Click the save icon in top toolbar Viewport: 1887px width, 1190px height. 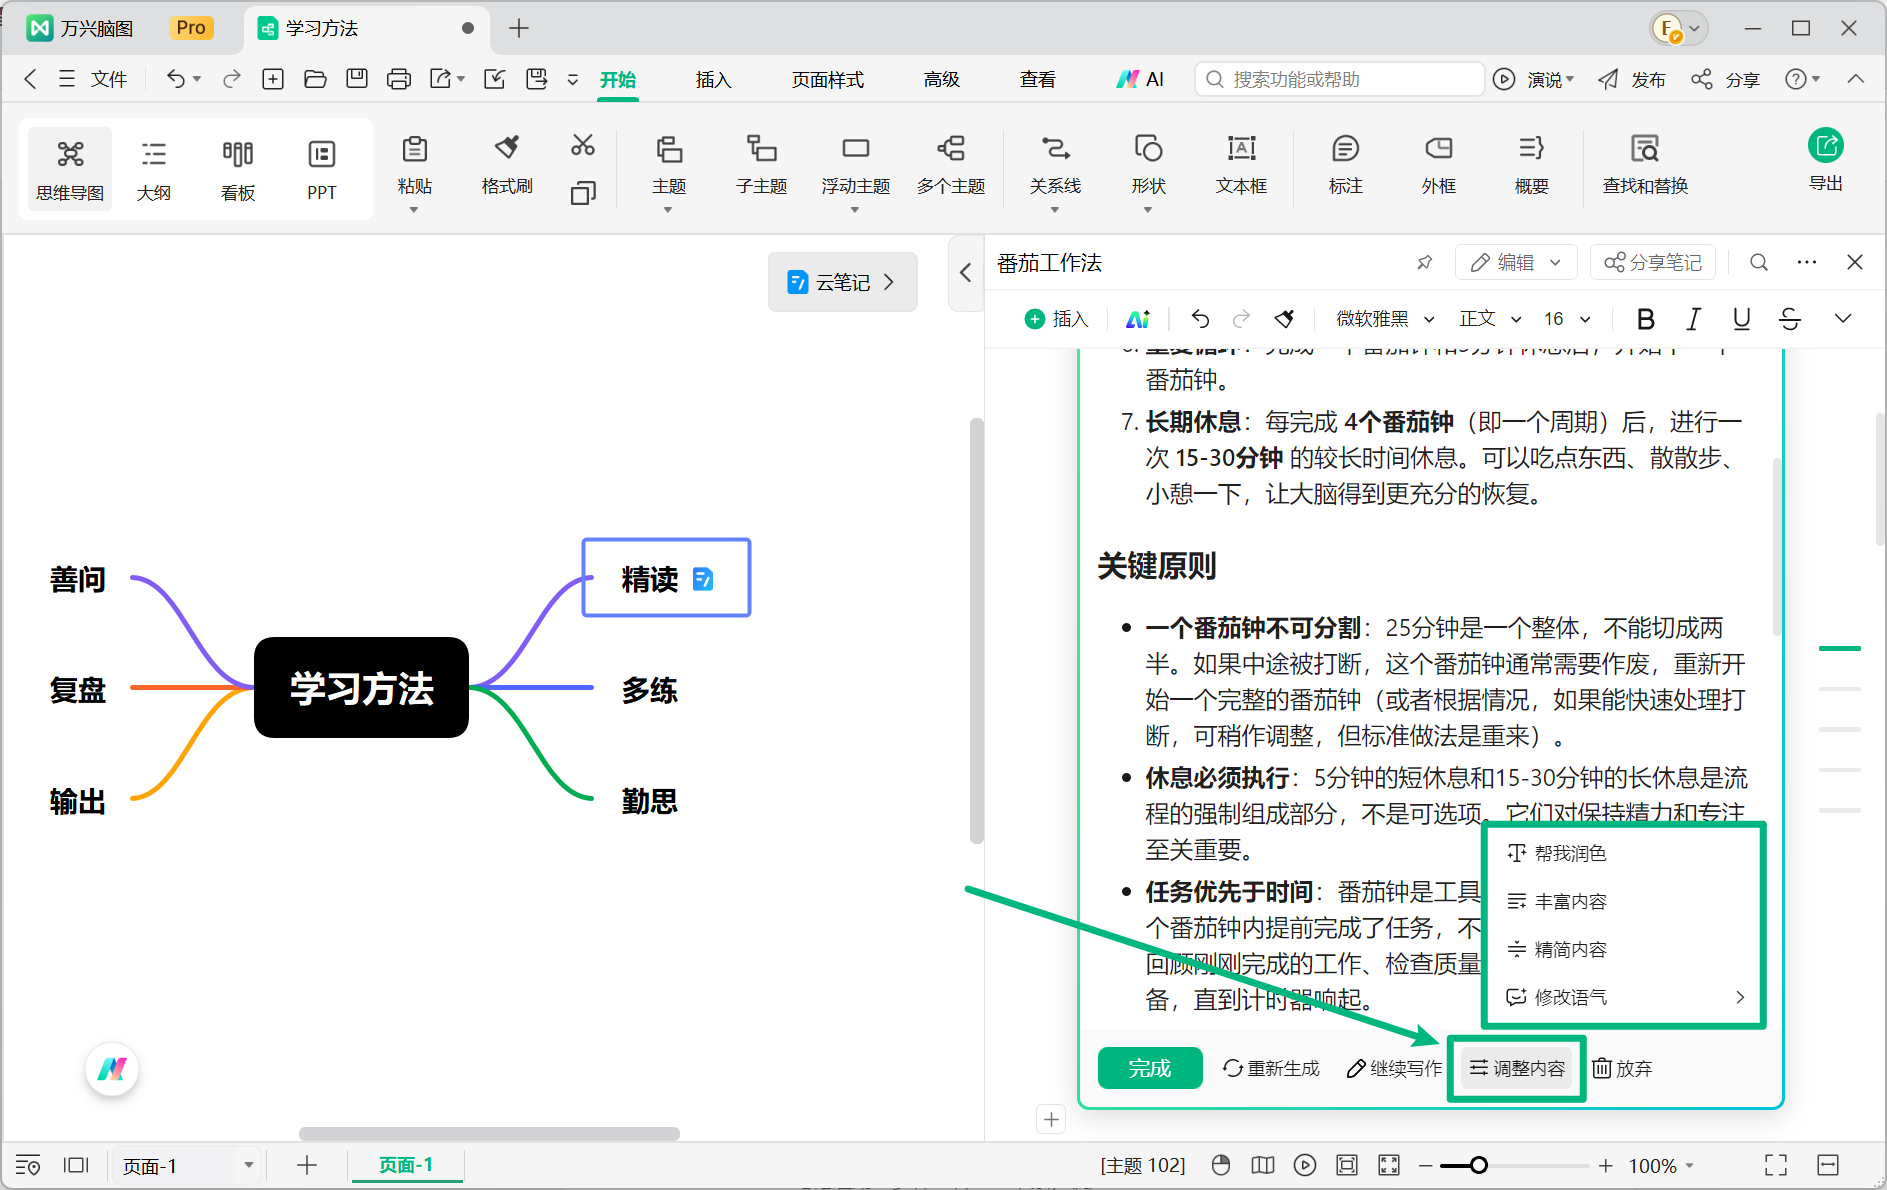pyautogui.click(x=357, y=79)
